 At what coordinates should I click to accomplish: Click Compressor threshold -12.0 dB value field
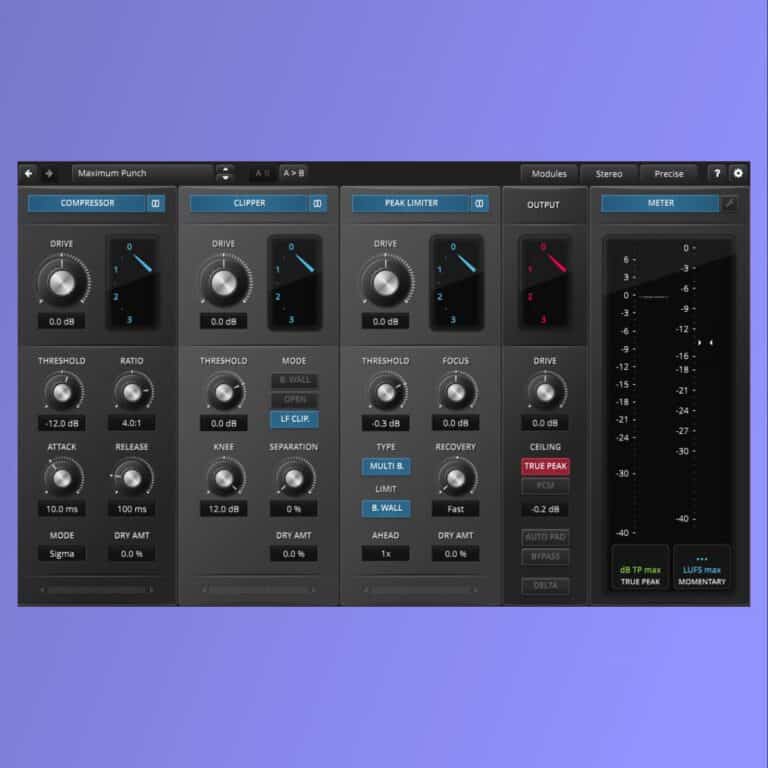62,423
